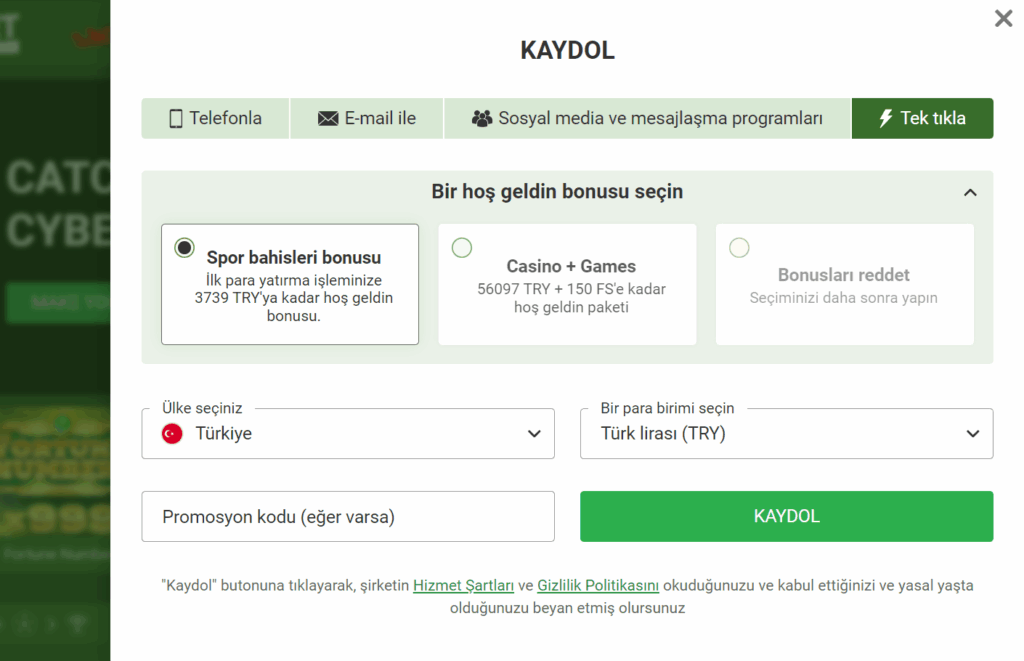This screenshot has height=661, width=1024.
Task: Collapse the hoş geldin bonusu section with the chevron
Action: click(x=969, y=191)
